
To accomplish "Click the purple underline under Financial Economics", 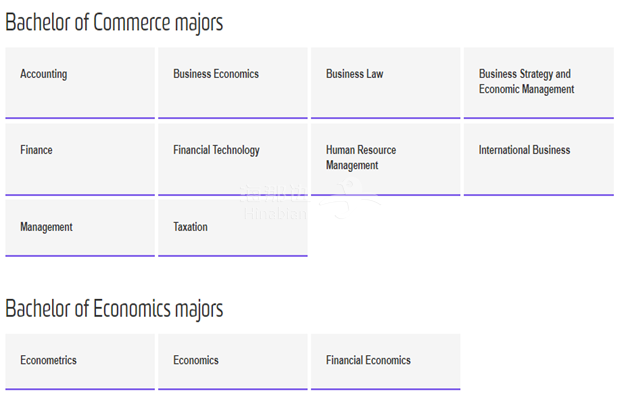I will click(385, 388).
